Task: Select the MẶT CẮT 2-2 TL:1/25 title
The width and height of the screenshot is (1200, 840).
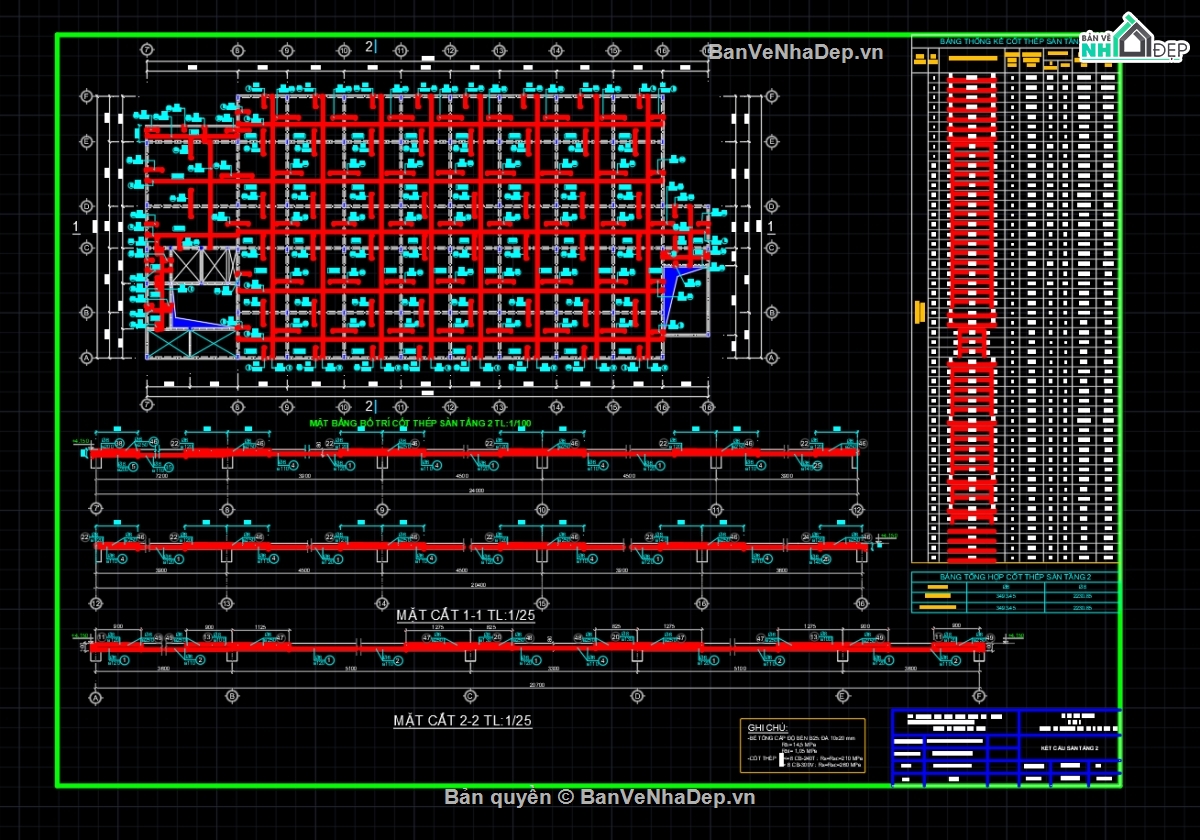Action: click(462, 721)
